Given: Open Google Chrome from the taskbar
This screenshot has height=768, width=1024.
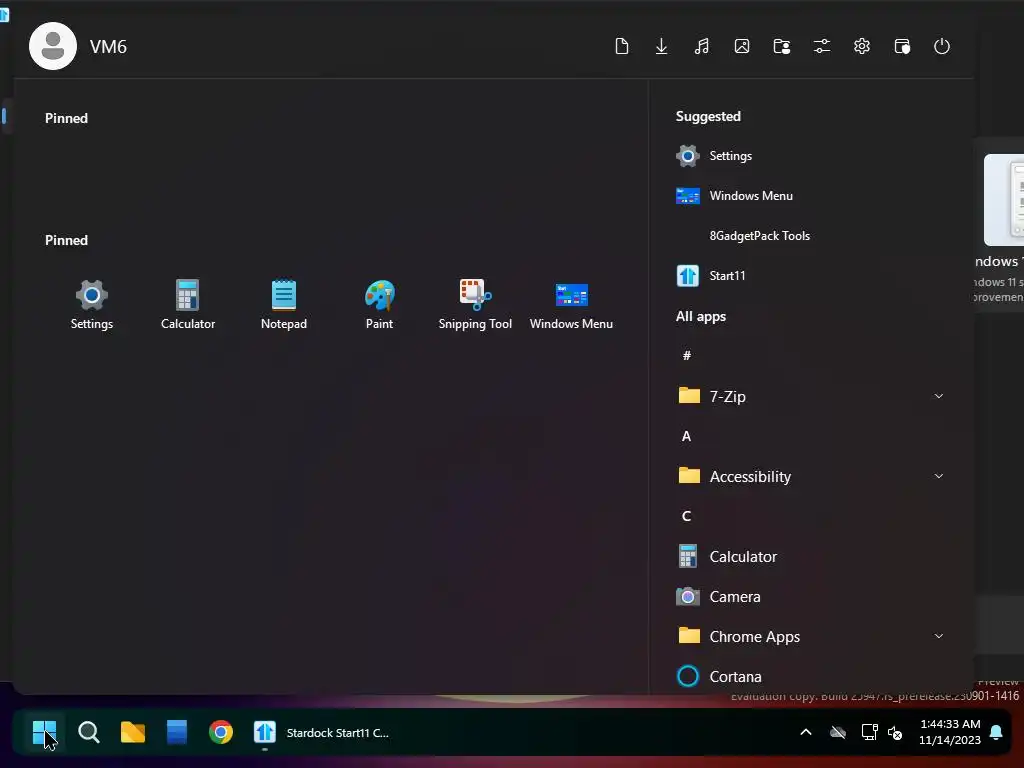Looking at the screenshot, I should pyautogui.click(x=221, y=733).
